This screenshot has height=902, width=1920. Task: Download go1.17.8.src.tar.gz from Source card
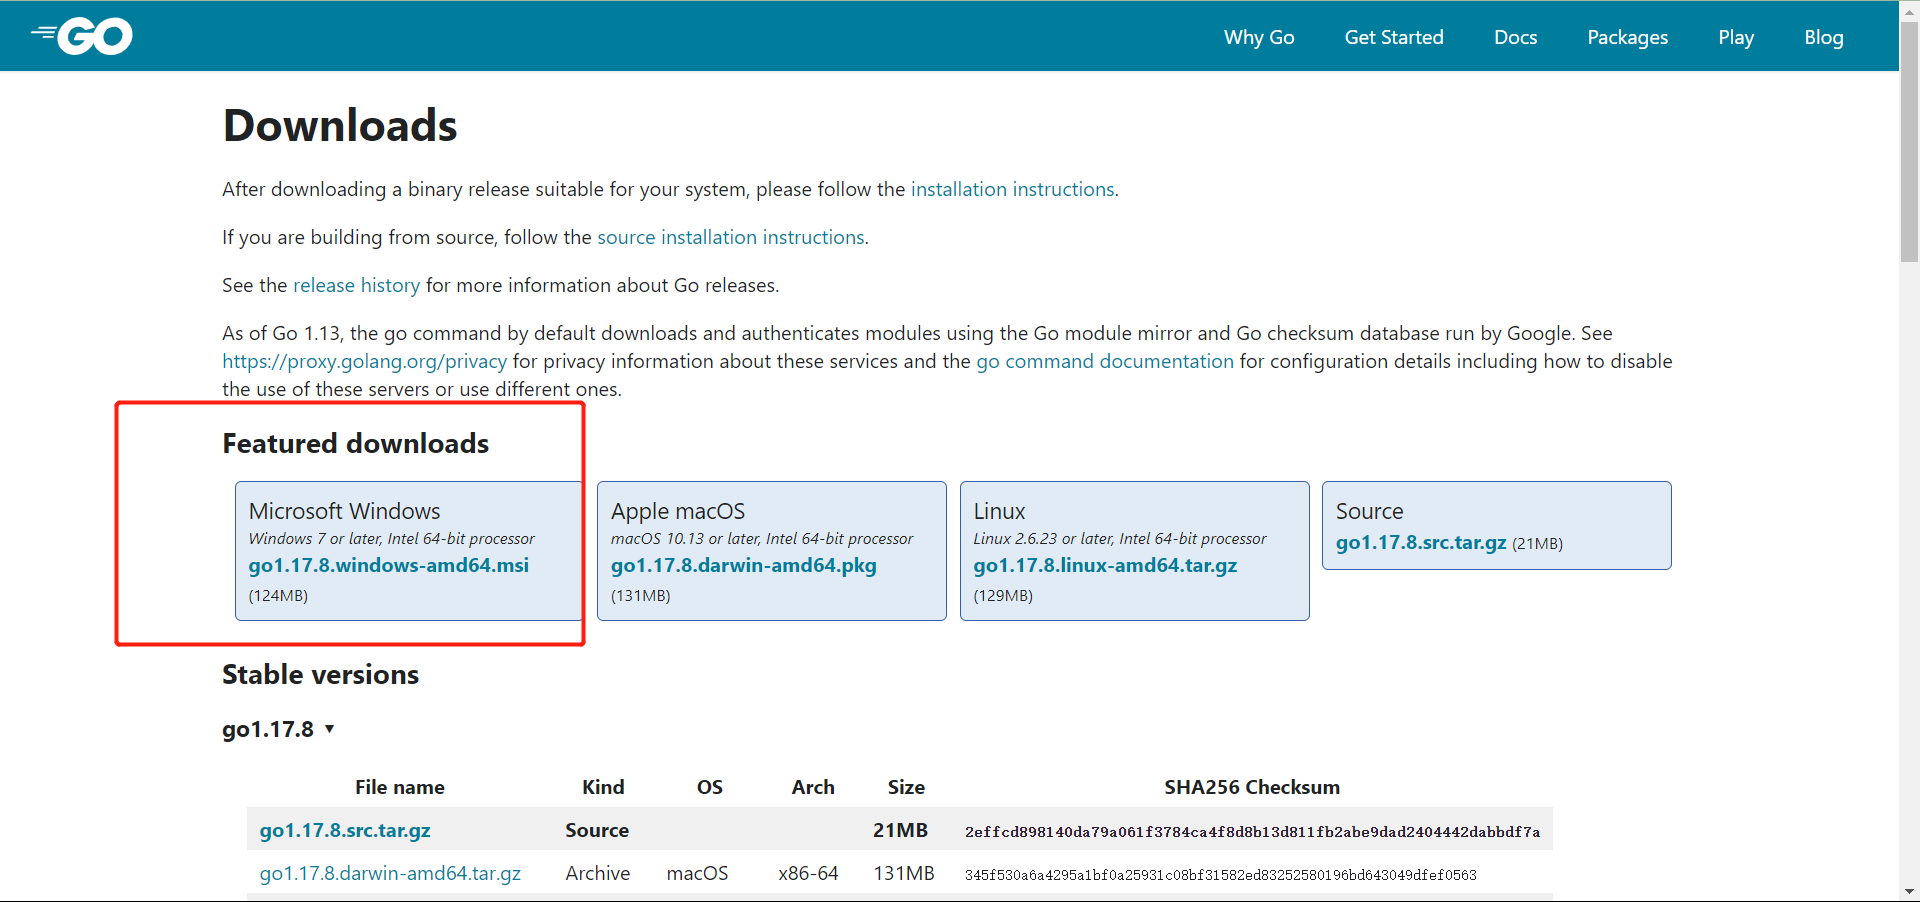click(x=1421, y=542)
